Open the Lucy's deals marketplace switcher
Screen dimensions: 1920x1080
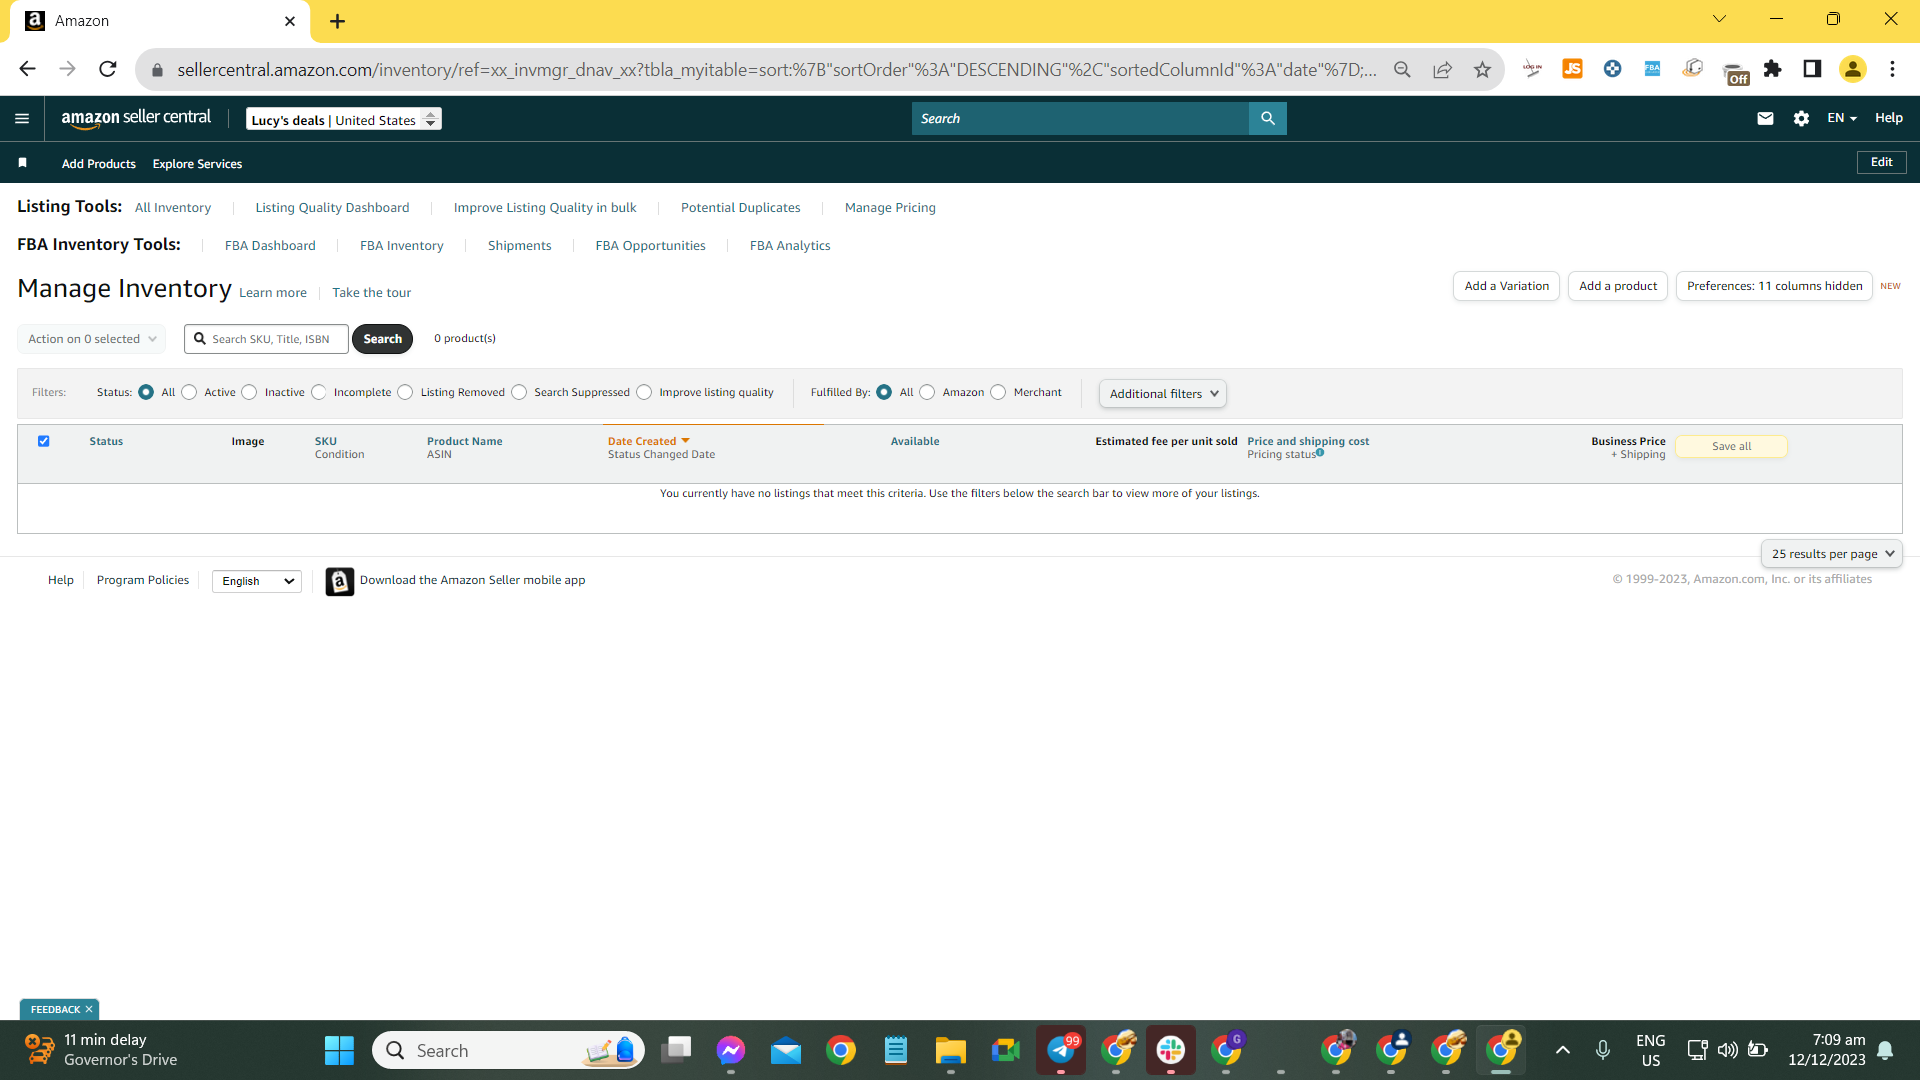coord(344,119)
